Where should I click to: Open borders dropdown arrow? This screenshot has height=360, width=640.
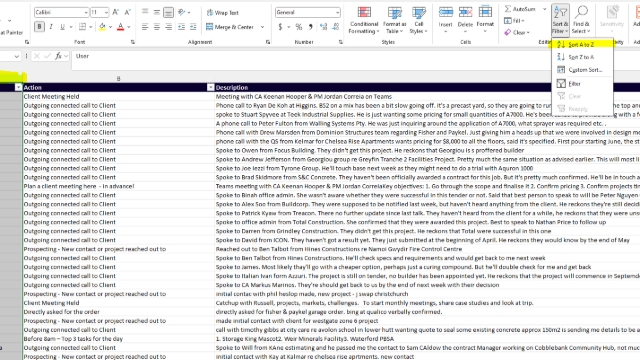pos(91,27)
